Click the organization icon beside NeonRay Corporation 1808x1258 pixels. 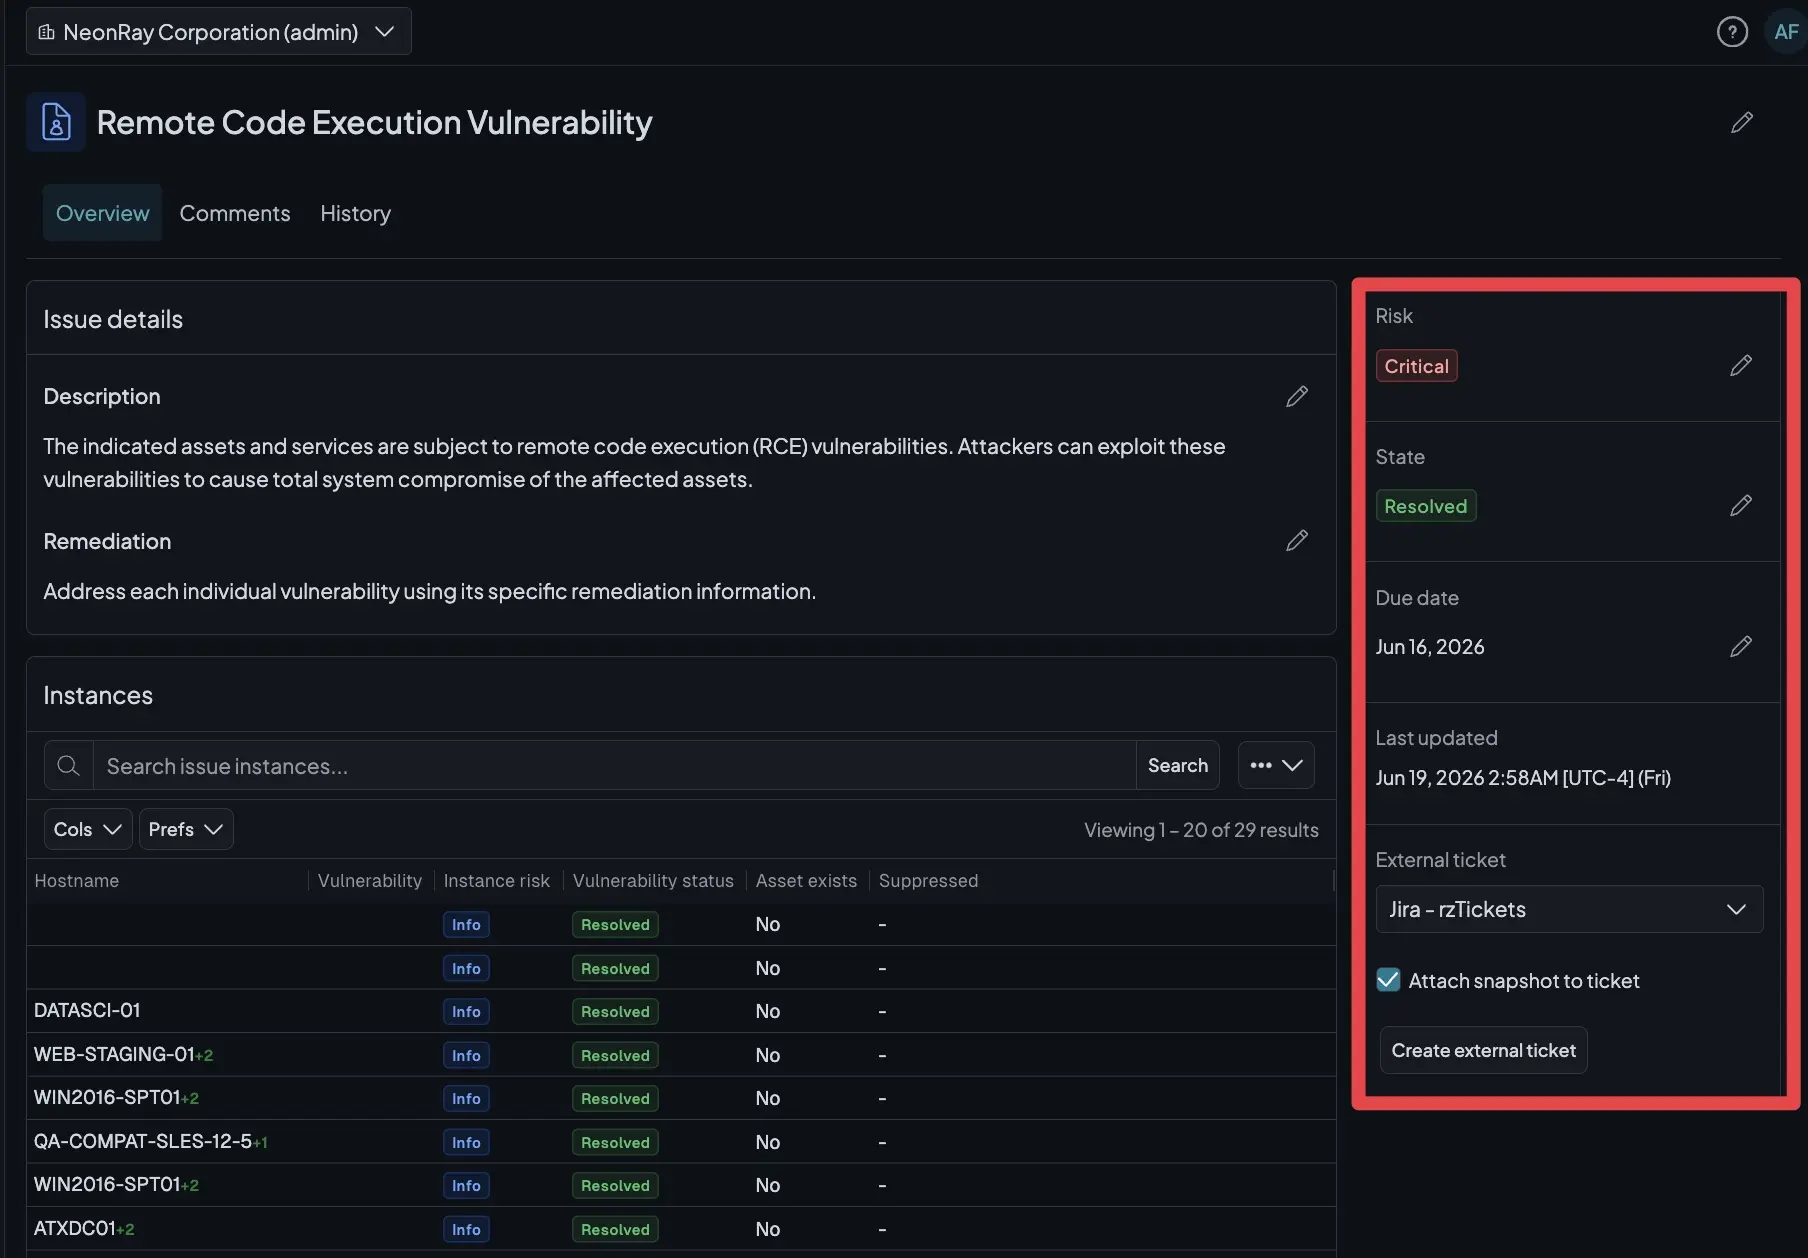pos(46,32)
